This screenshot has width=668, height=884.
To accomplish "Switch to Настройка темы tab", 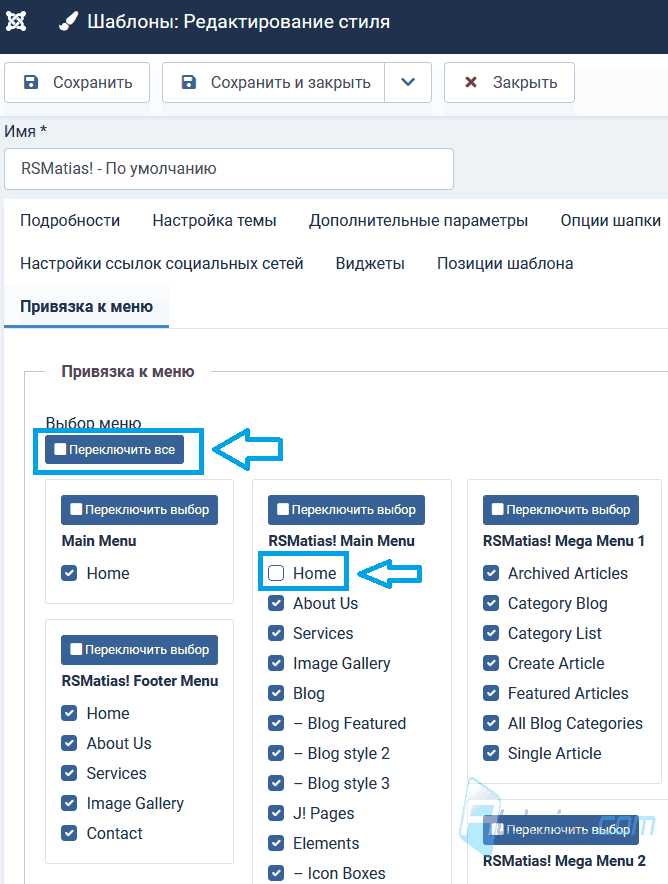I will [x=214, y=220].
